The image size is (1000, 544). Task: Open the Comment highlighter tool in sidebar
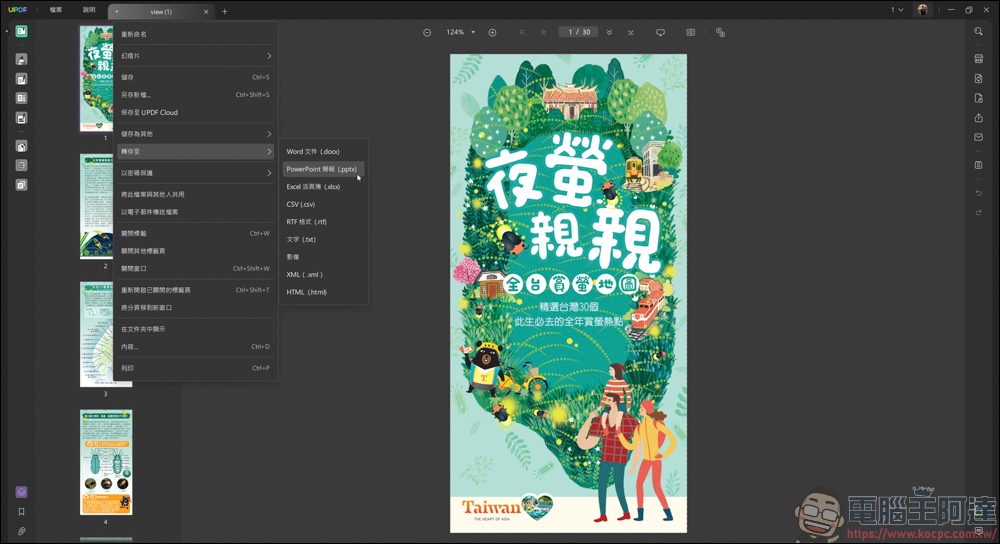pos(21,59)
